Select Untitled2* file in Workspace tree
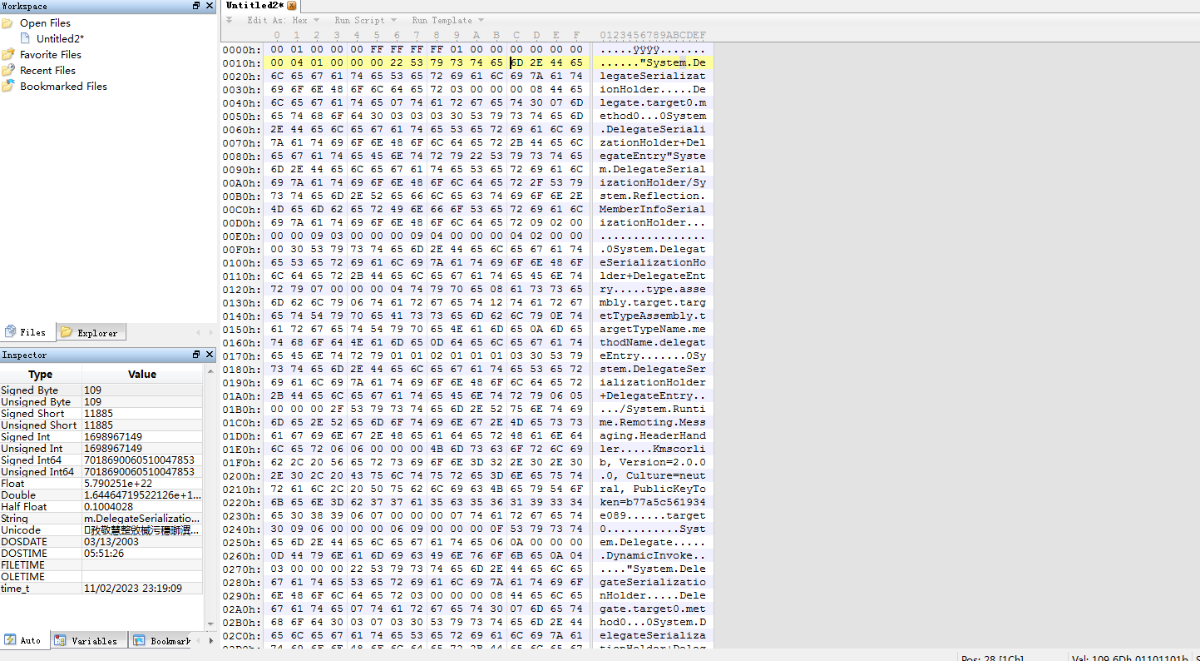 pyautogui.click(x=59, y=38)
